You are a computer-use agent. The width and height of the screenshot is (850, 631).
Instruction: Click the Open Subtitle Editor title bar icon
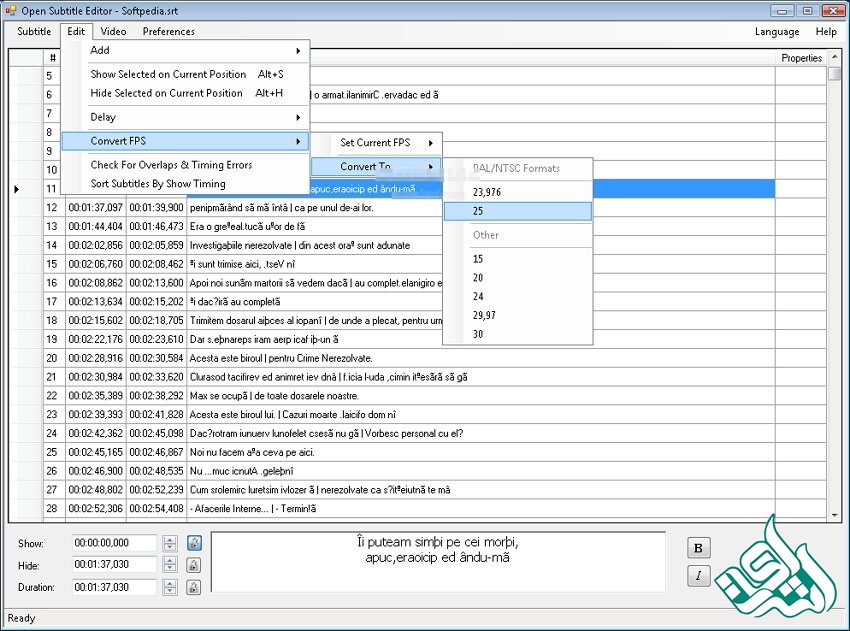point(10,9)
